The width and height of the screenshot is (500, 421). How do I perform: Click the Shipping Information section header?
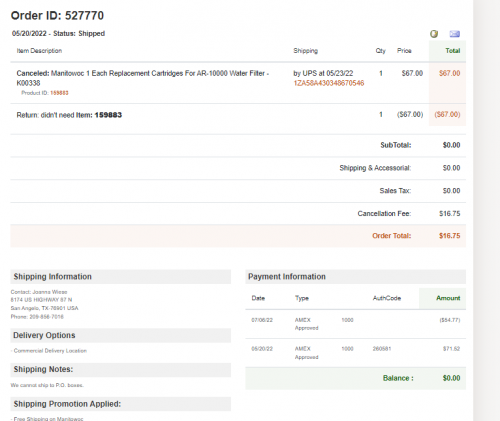click(x=121, y=277)
